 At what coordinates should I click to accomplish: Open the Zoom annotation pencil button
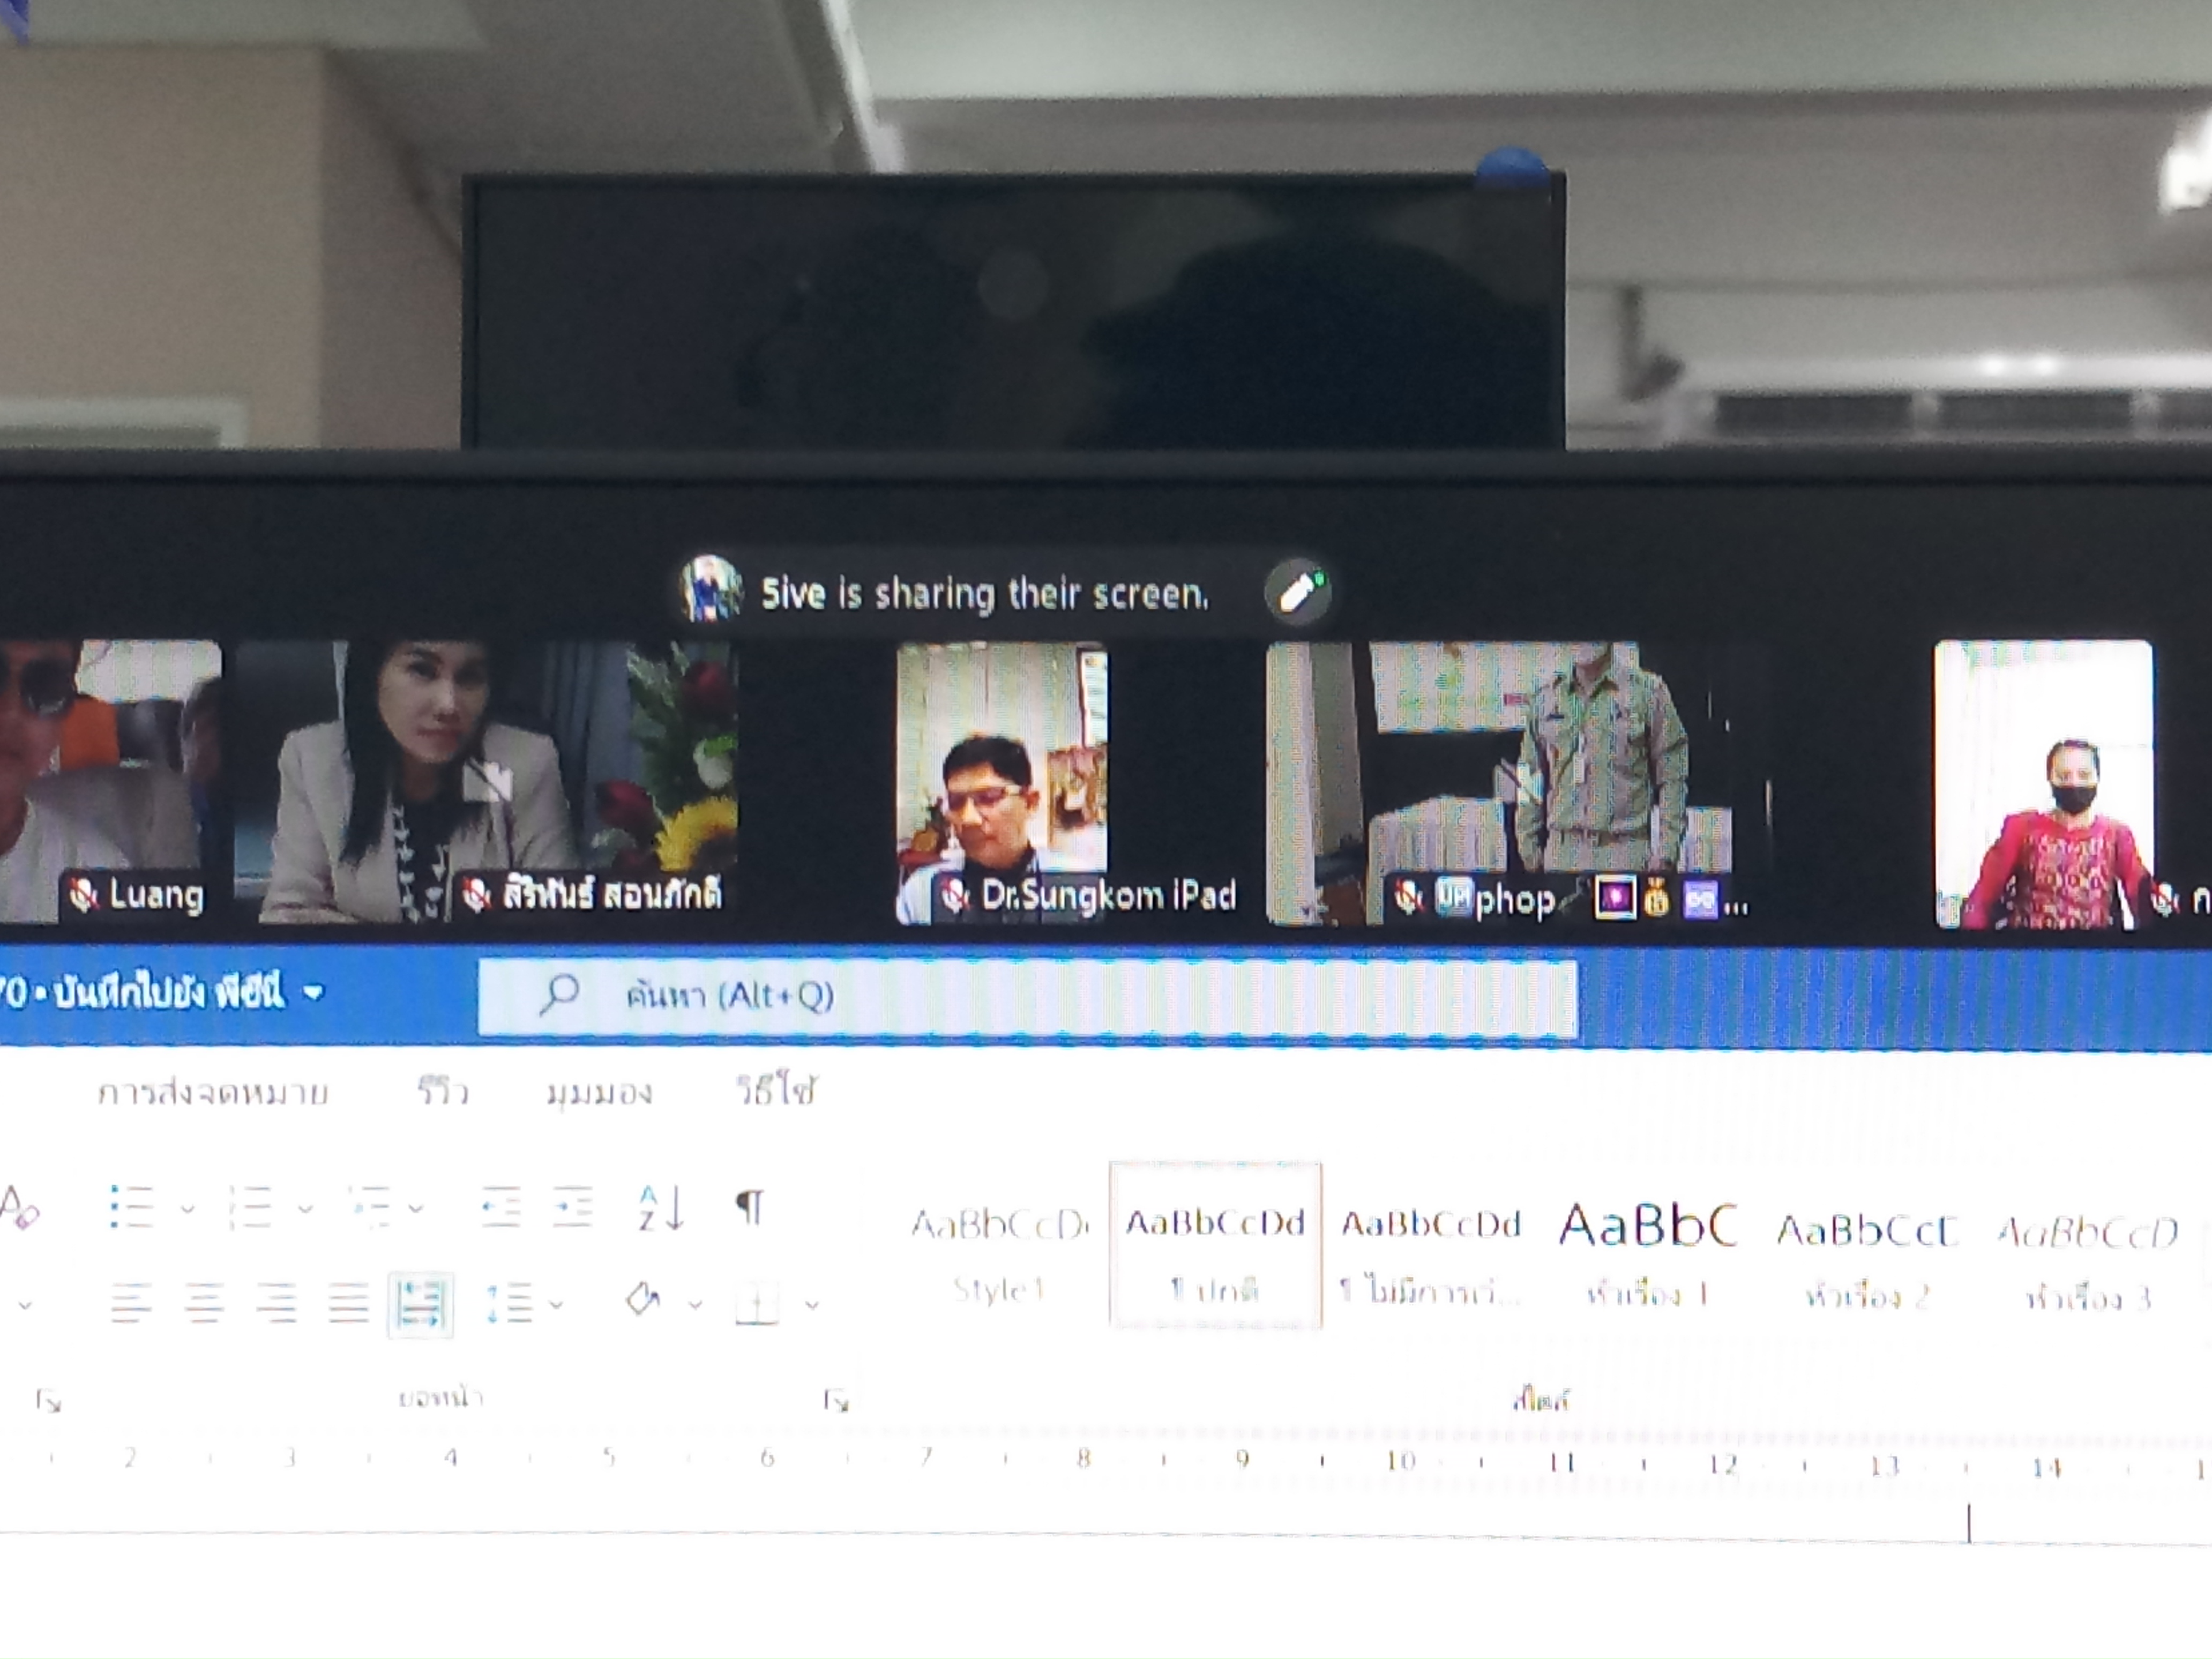pyautogui.click(x=1297, y=593)
